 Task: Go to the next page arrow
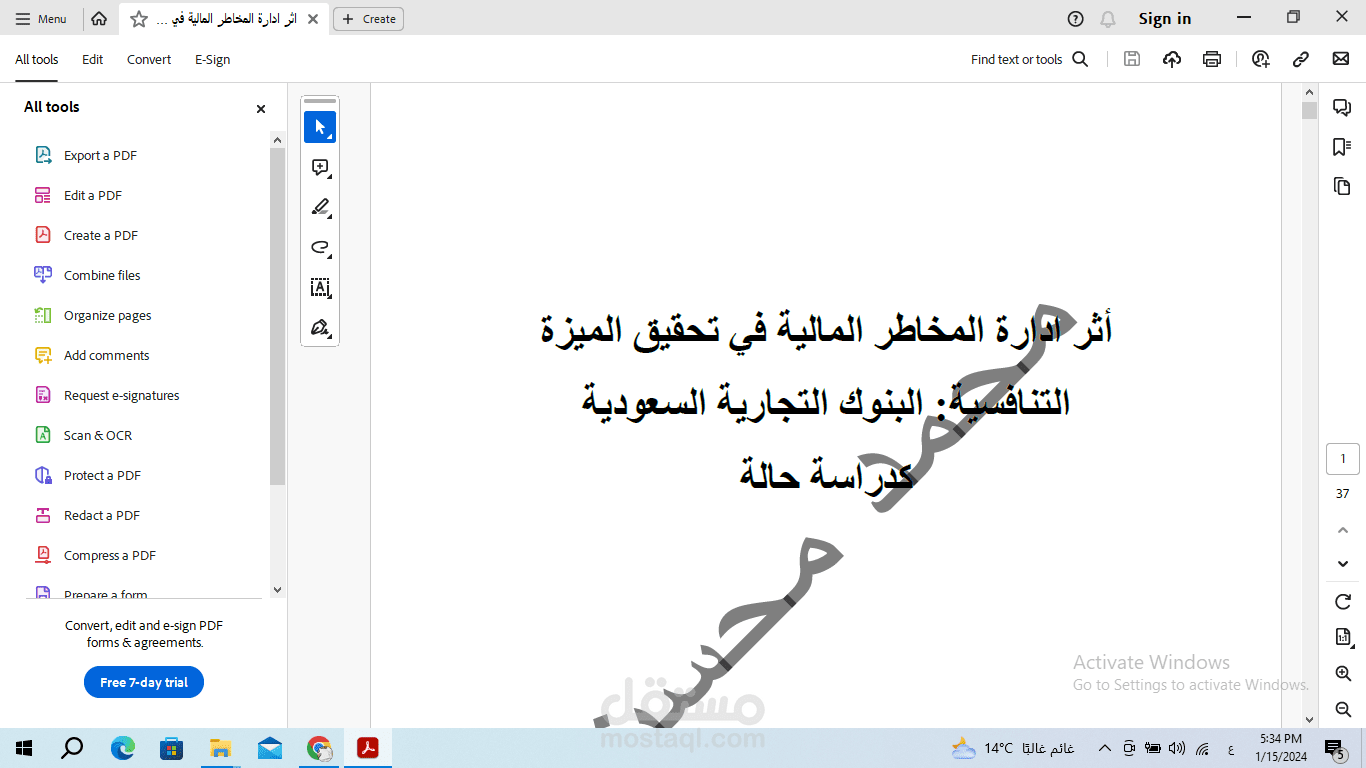(x=1343, y=564)
